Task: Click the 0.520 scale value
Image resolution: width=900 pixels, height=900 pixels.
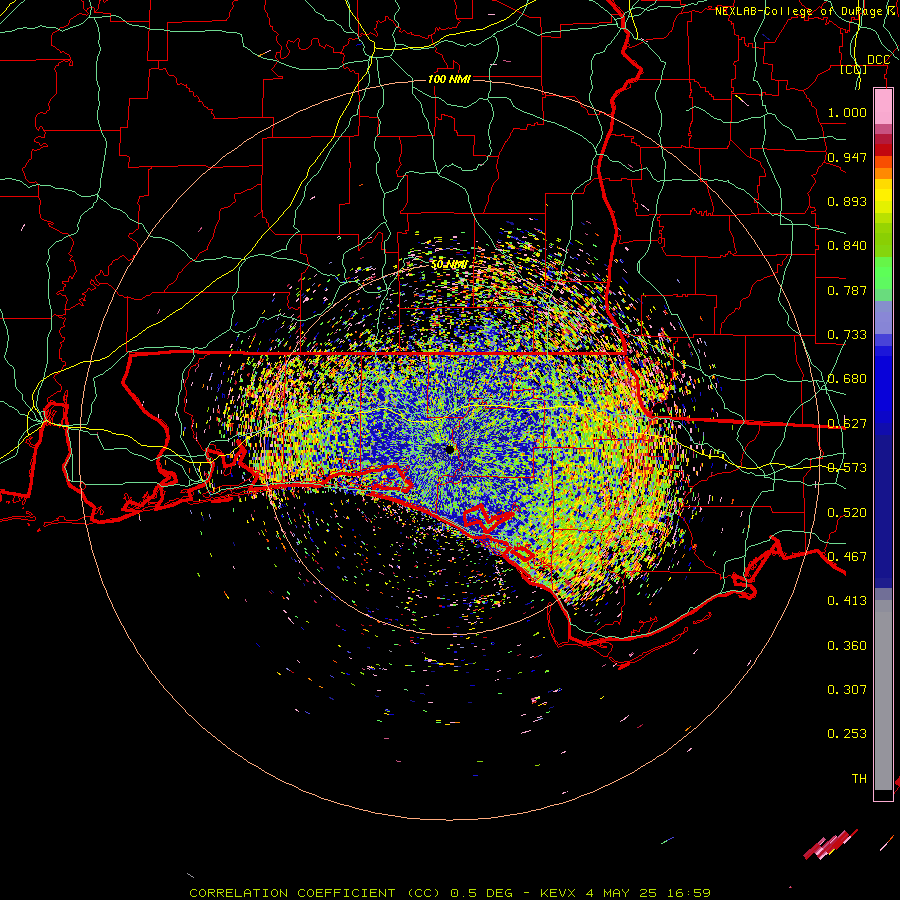Action: click(847, 513)
